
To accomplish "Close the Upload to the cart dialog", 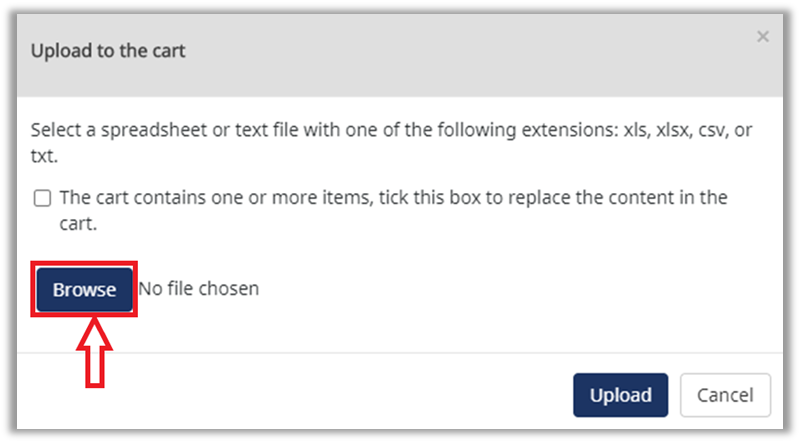I will (763, 37).
